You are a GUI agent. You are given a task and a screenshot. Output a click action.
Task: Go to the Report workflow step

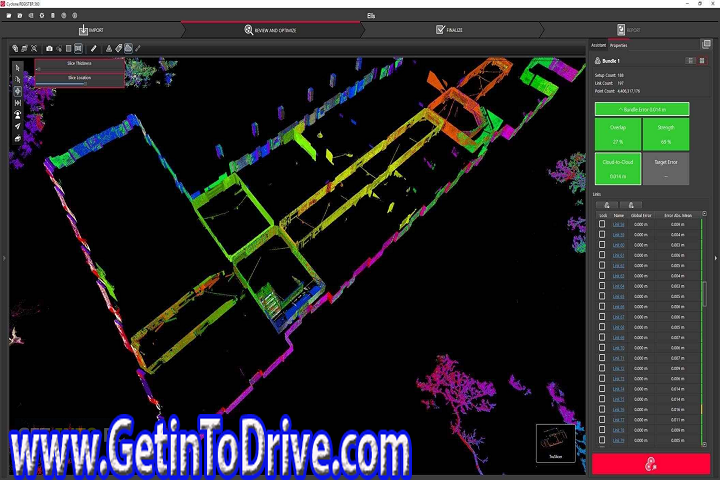(x=628, y=30)
